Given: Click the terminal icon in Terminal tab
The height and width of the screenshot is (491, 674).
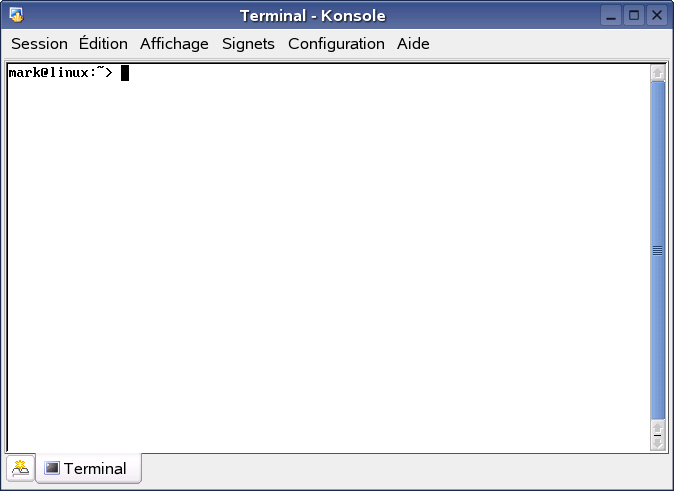Looking at the screenshot, I should pyautogui.click(x=52, y=468).
